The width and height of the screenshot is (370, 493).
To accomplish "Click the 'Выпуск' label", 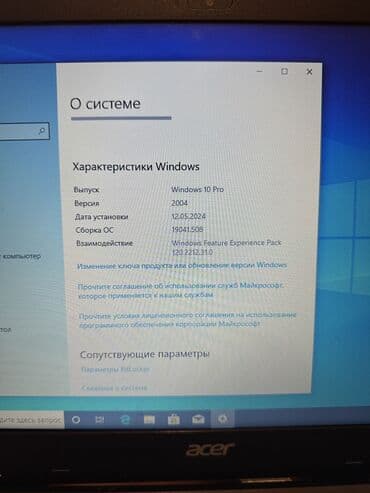I will 87,190.
